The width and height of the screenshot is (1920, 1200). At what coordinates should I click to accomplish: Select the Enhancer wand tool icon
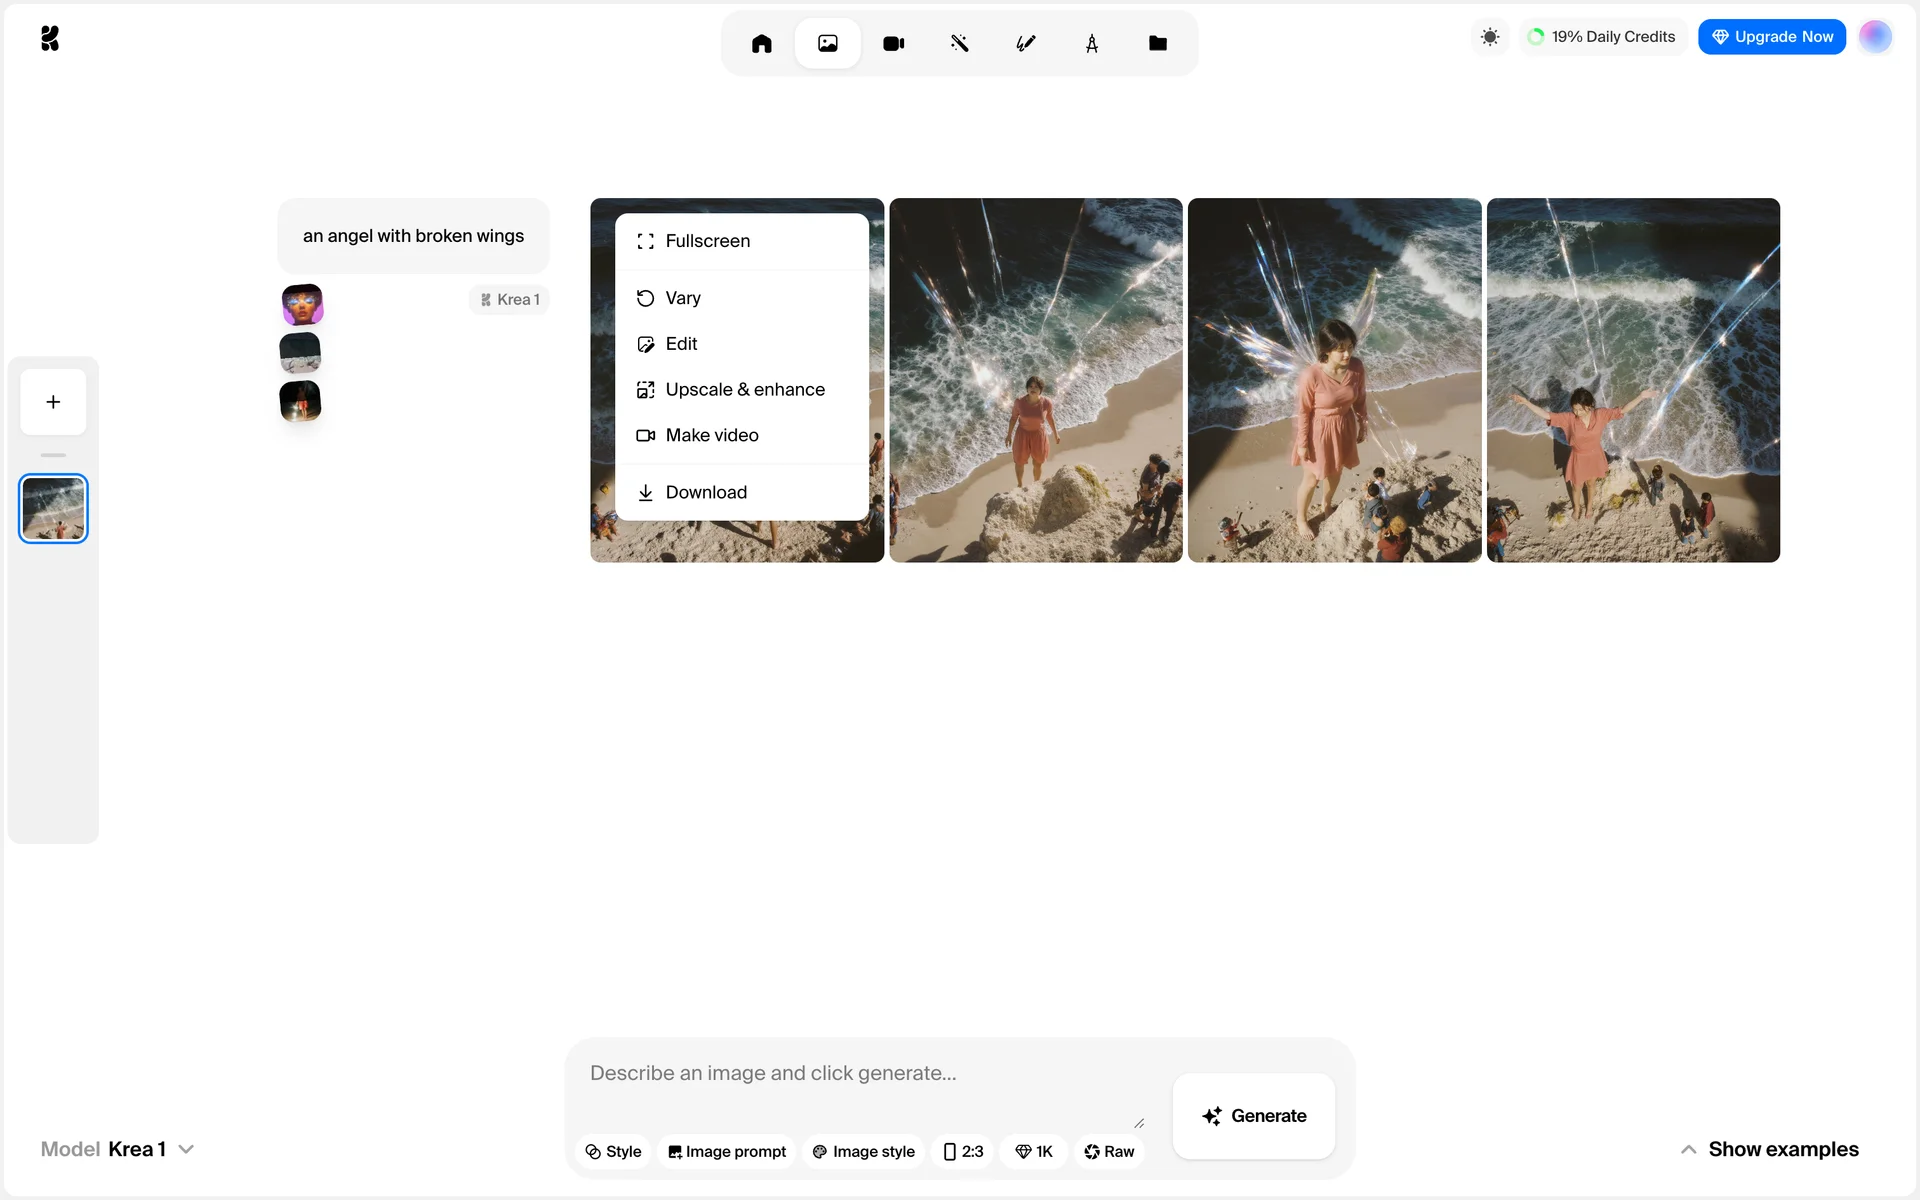[959, 43]
